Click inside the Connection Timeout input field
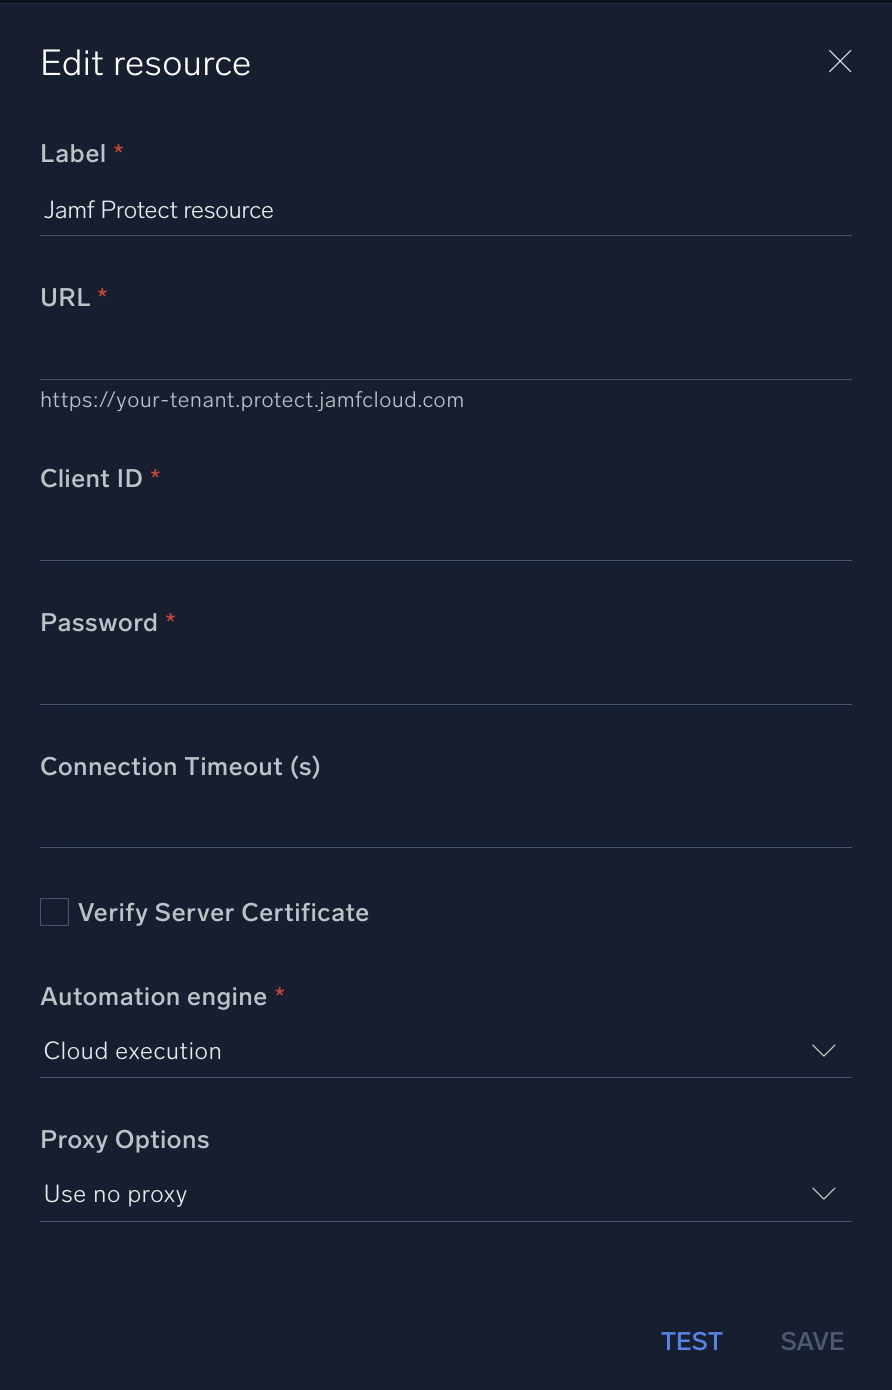 [446, 820]
